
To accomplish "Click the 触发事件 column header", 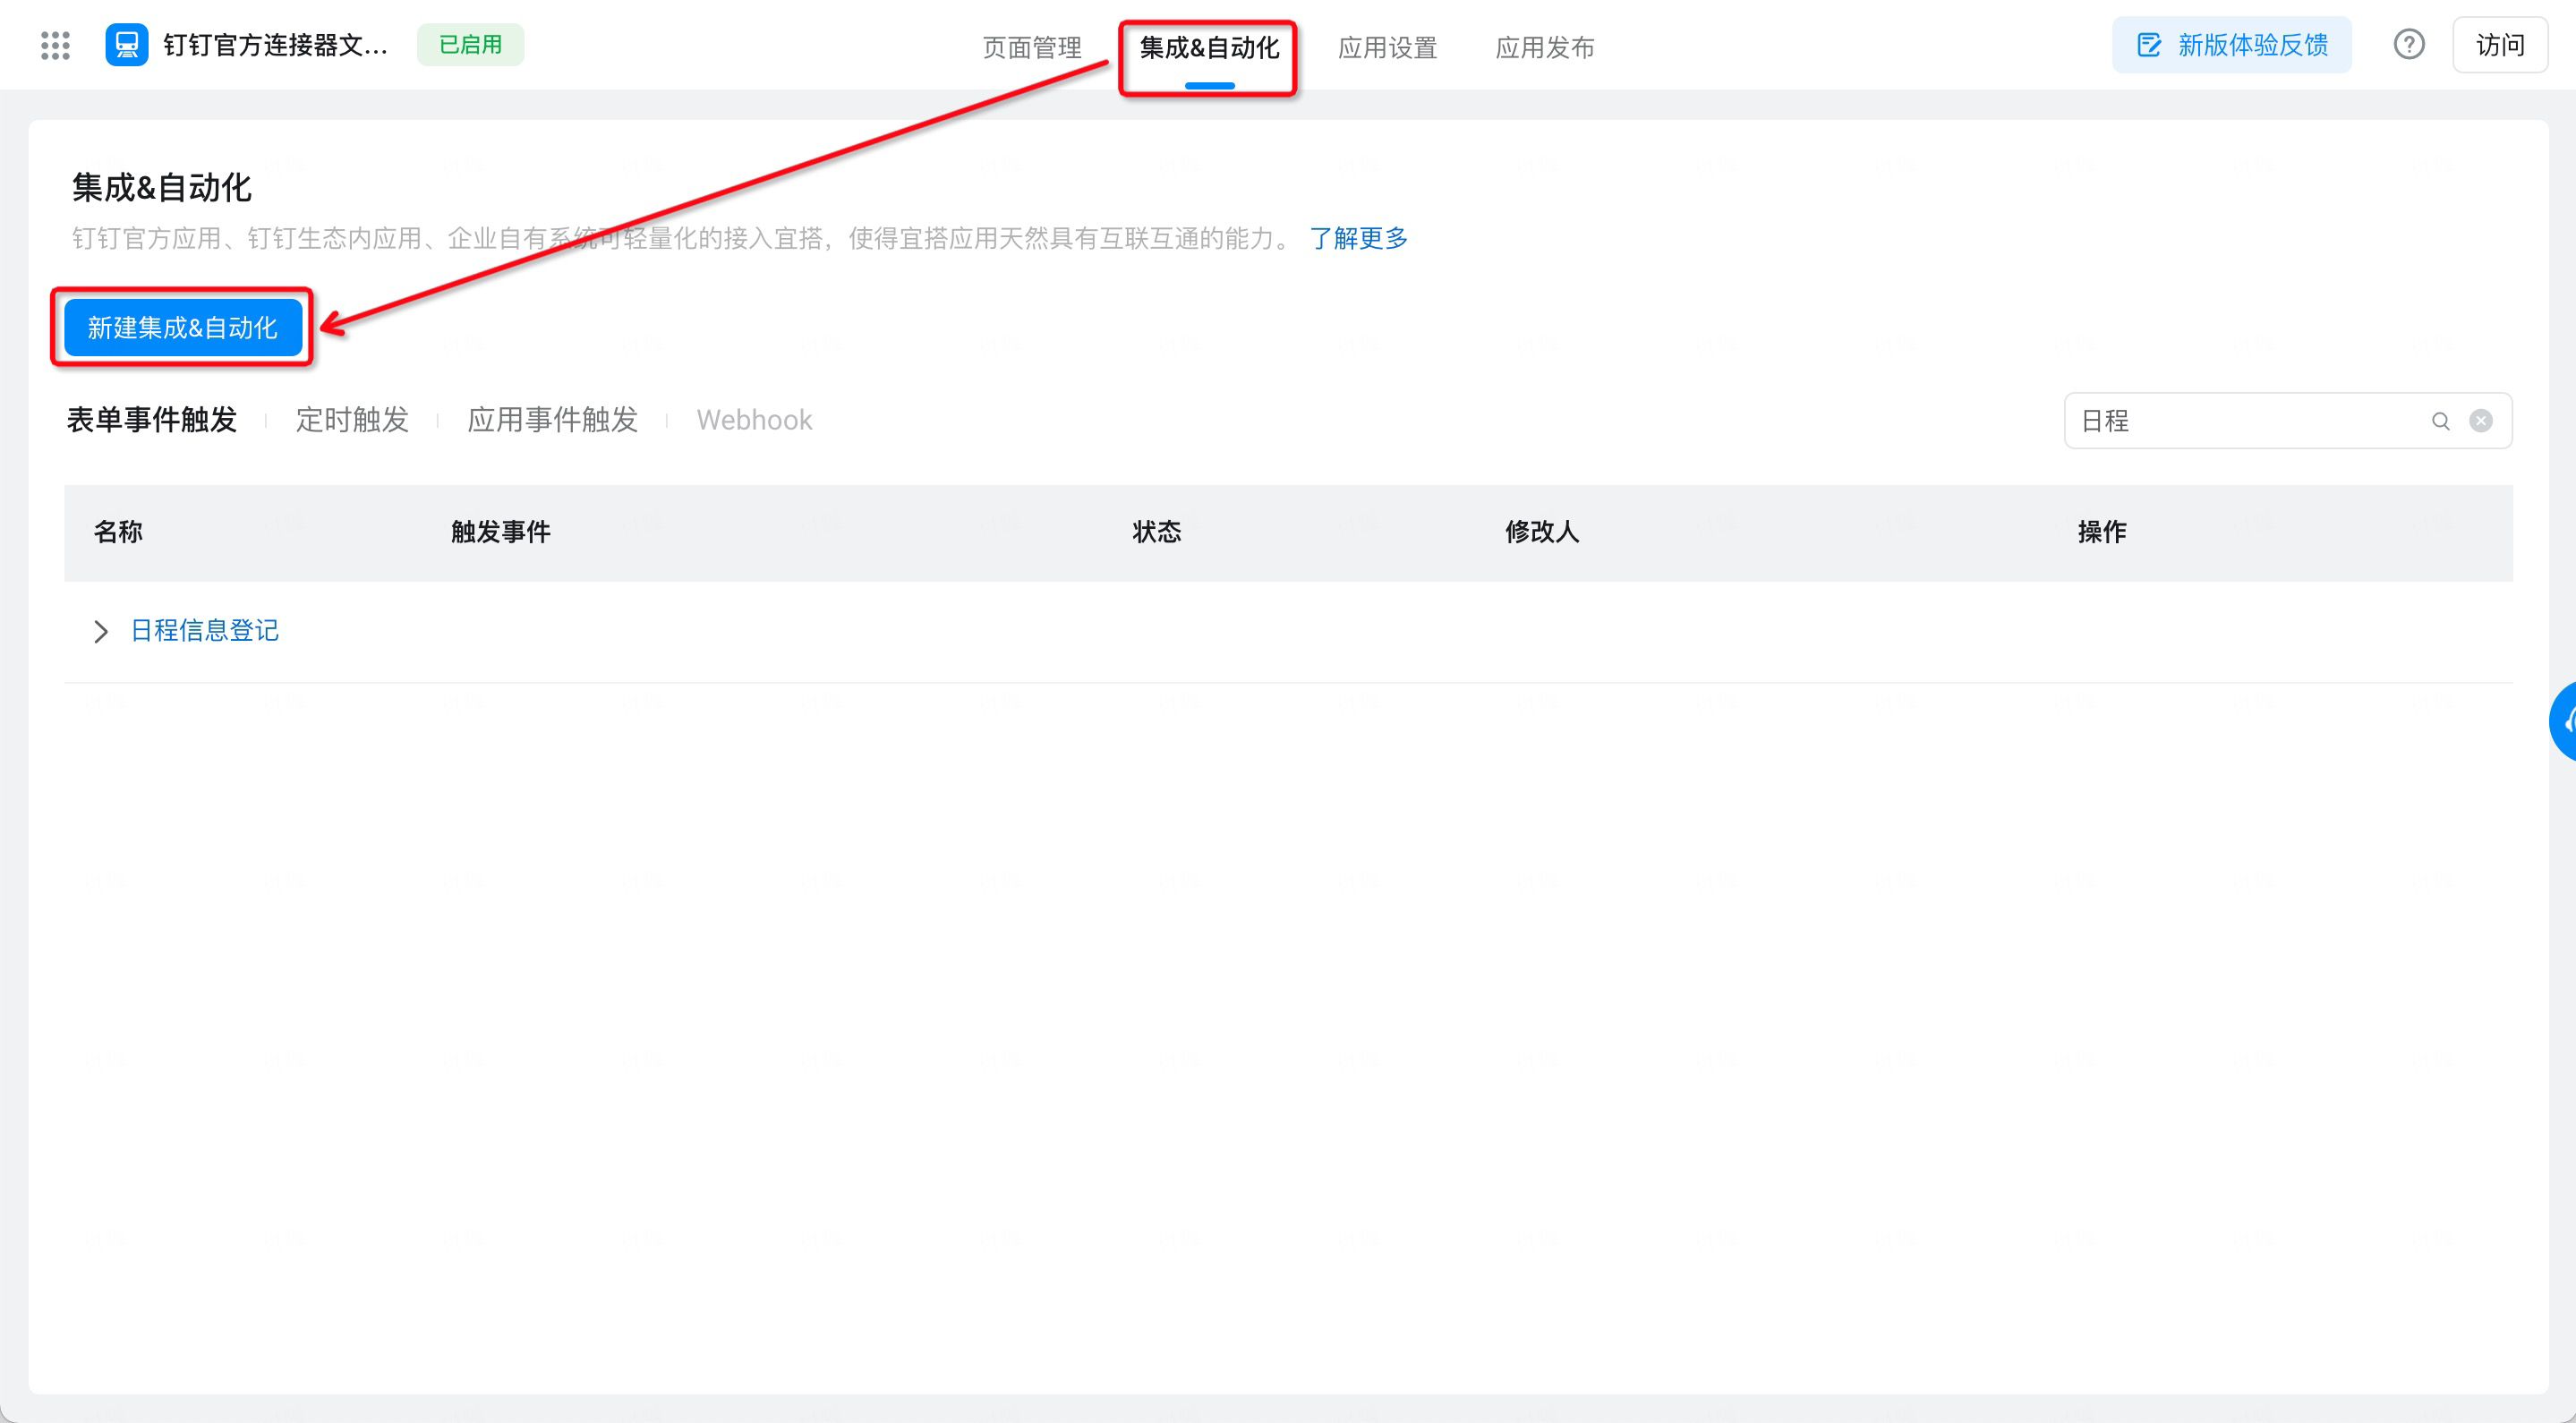I will (501, 532).
